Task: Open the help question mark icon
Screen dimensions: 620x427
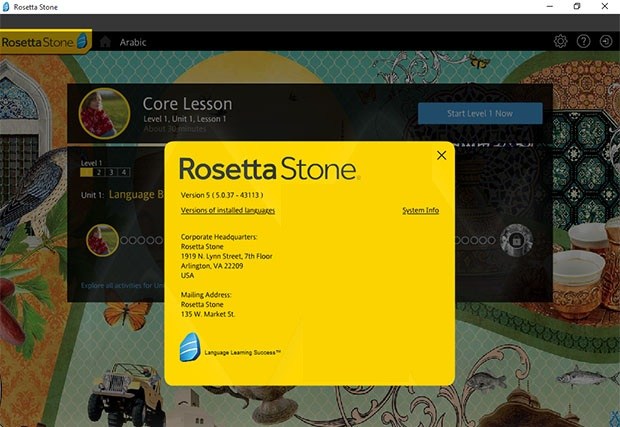Action: tap(583, 41)
